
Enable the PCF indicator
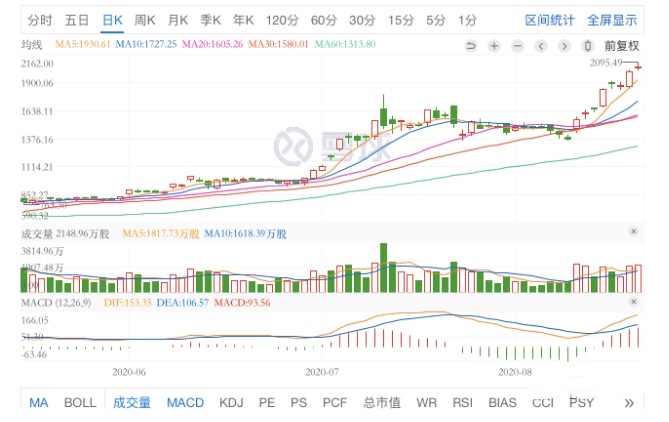(x=334, y=403)
